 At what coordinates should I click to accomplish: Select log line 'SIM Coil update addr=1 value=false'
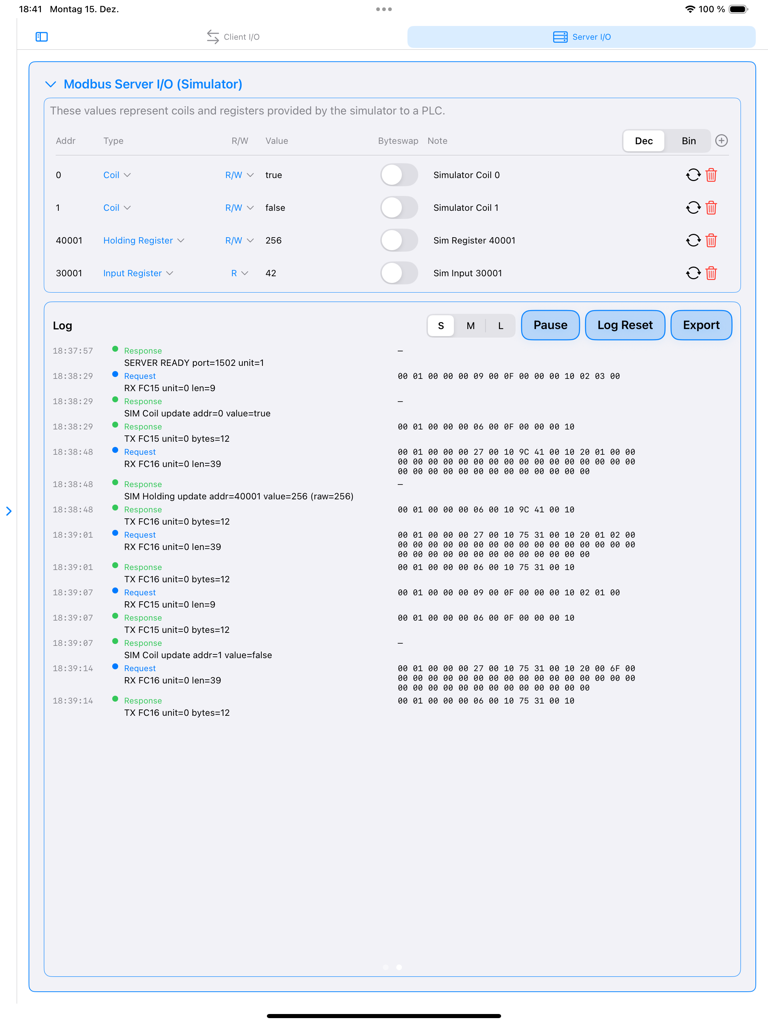(x=198, y=655)
